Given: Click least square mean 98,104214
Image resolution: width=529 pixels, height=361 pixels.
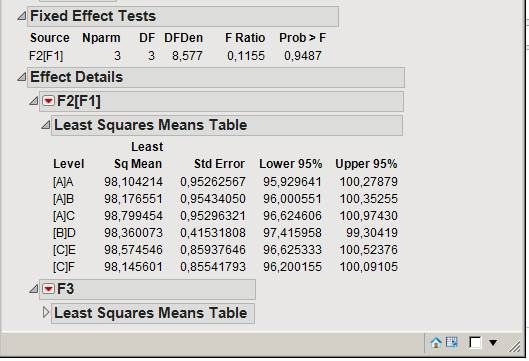Looking at the screenshot, I should click(x=133, y=182).
